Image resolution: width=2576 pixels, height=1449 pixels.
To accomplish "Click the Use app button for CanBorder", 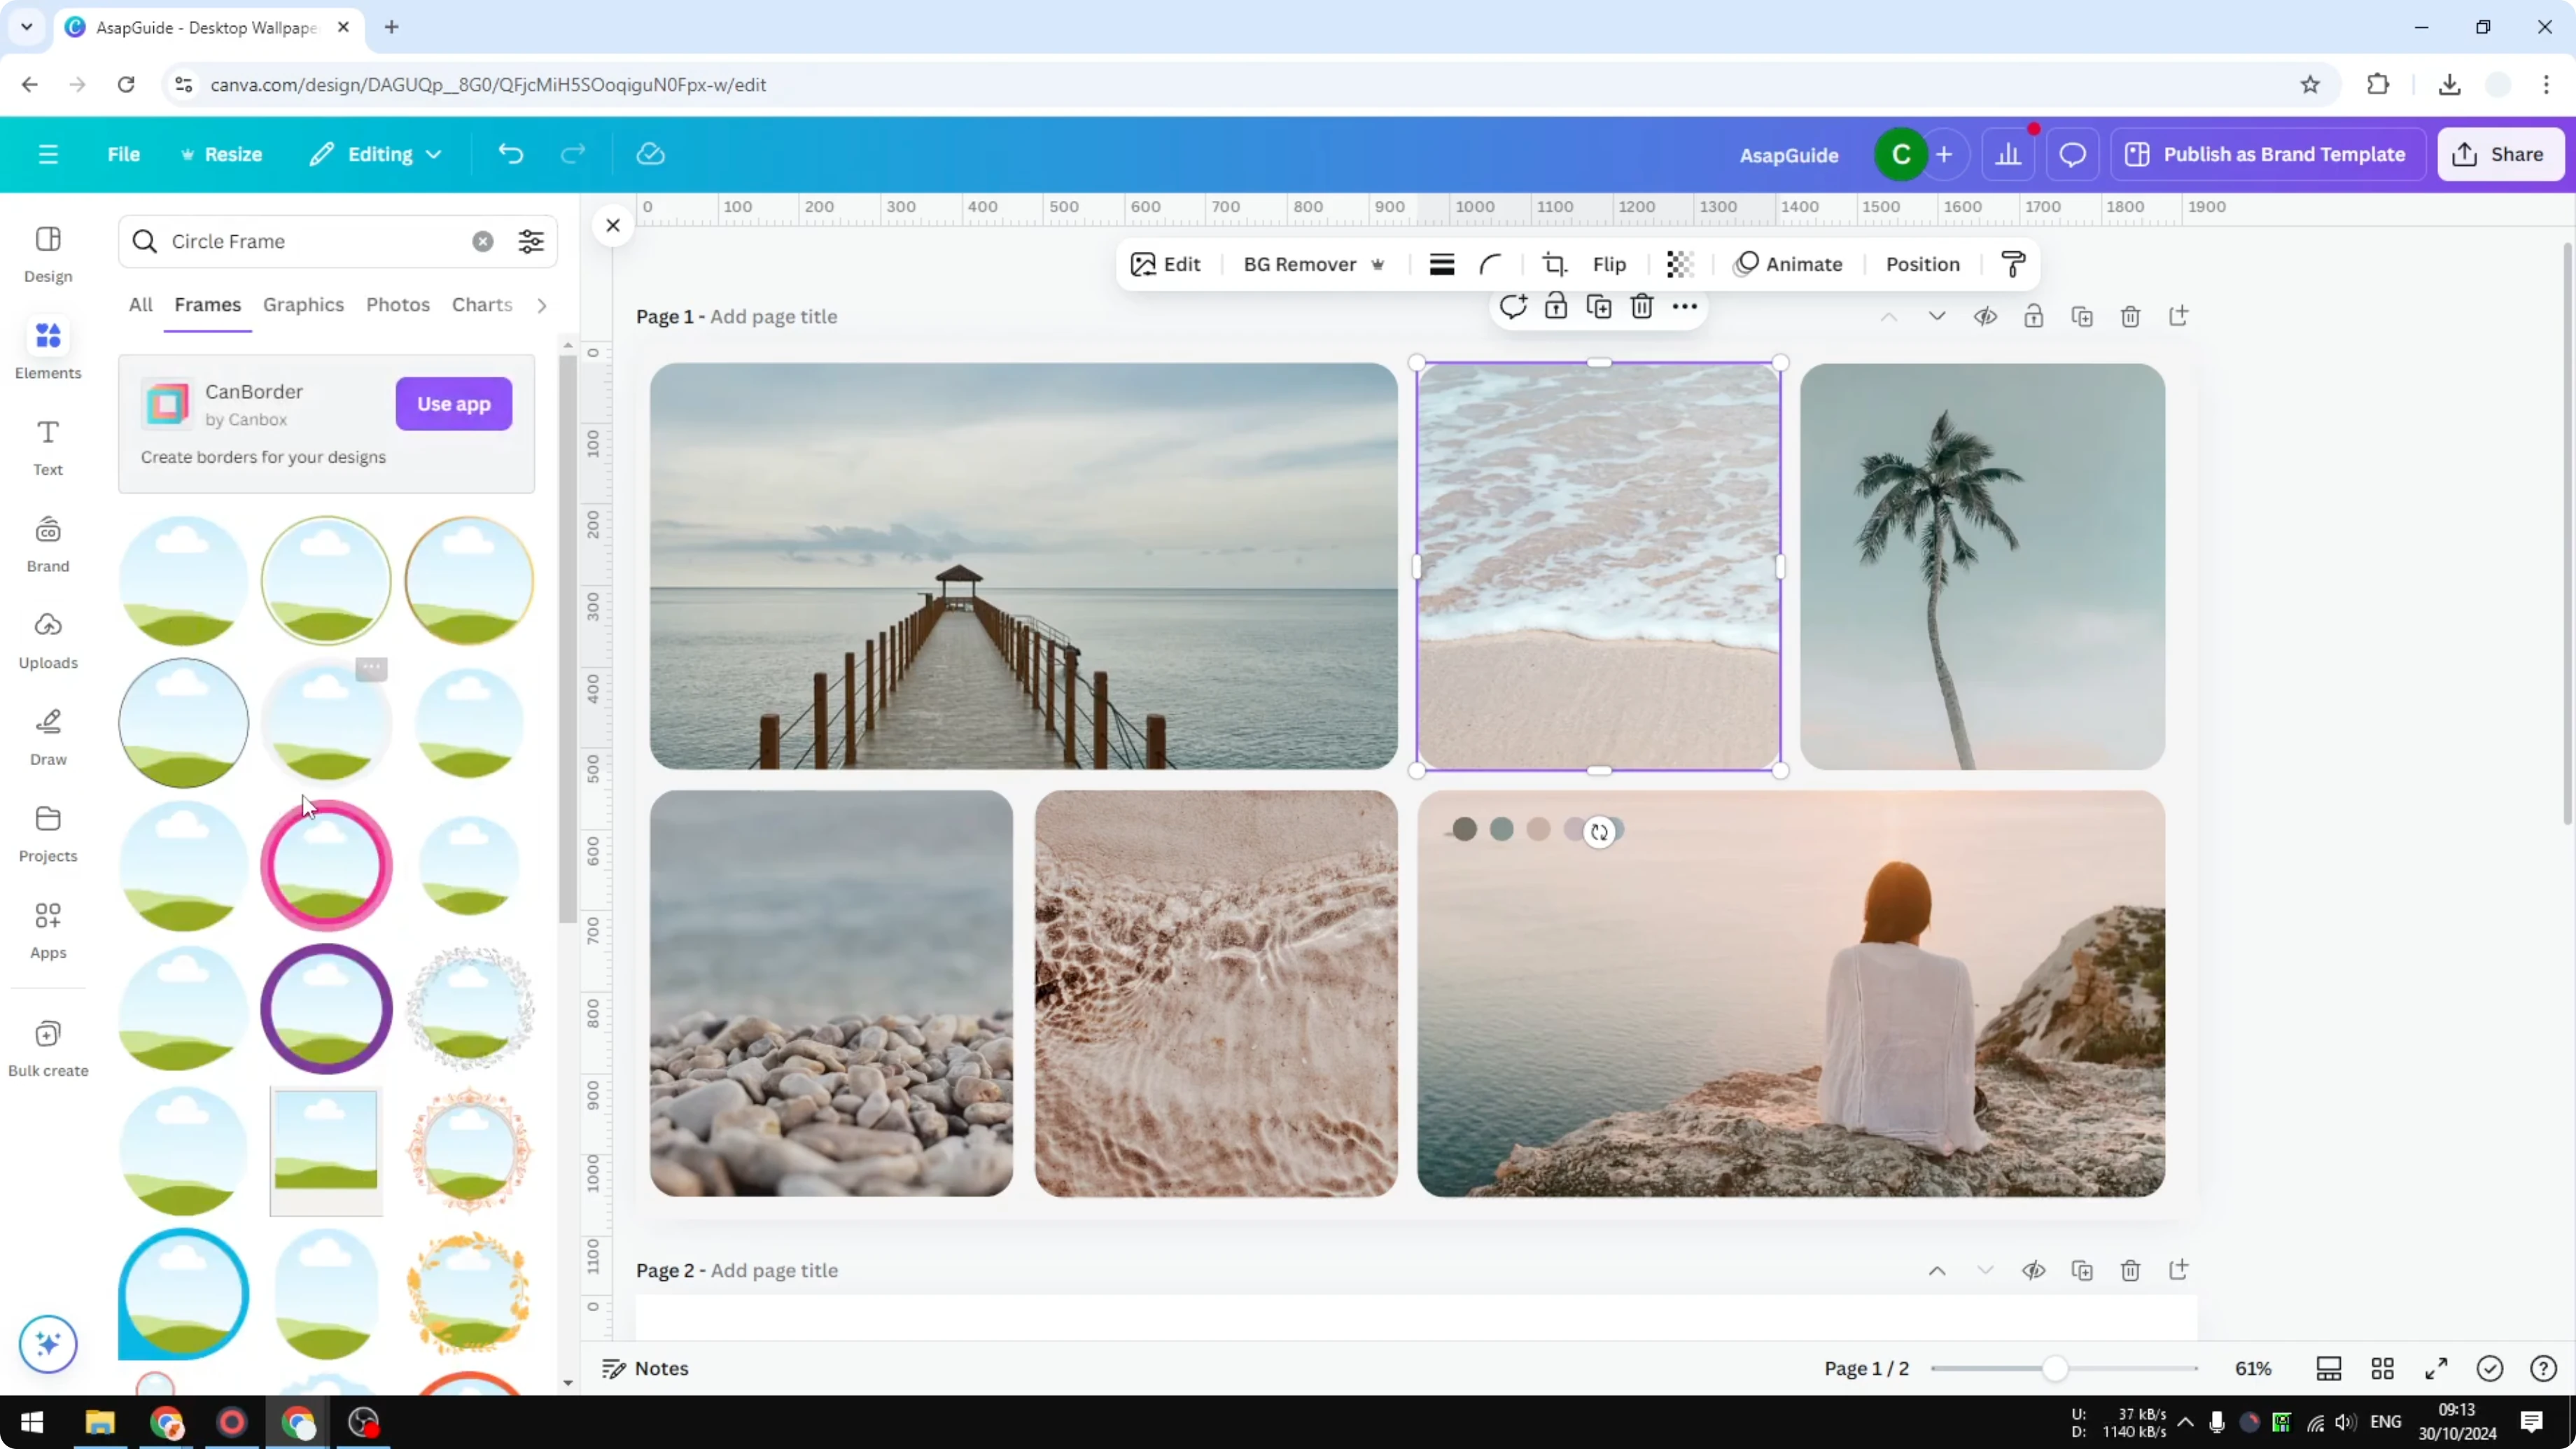I will point(454,404).
